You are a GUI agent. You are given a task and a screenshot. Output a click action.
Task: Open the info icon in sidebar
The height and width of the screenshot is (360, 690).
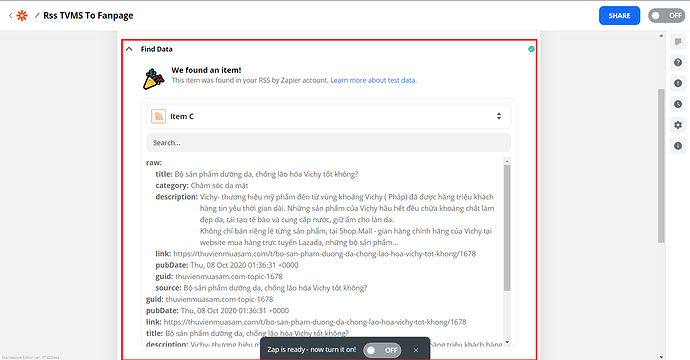click(678, 146)
